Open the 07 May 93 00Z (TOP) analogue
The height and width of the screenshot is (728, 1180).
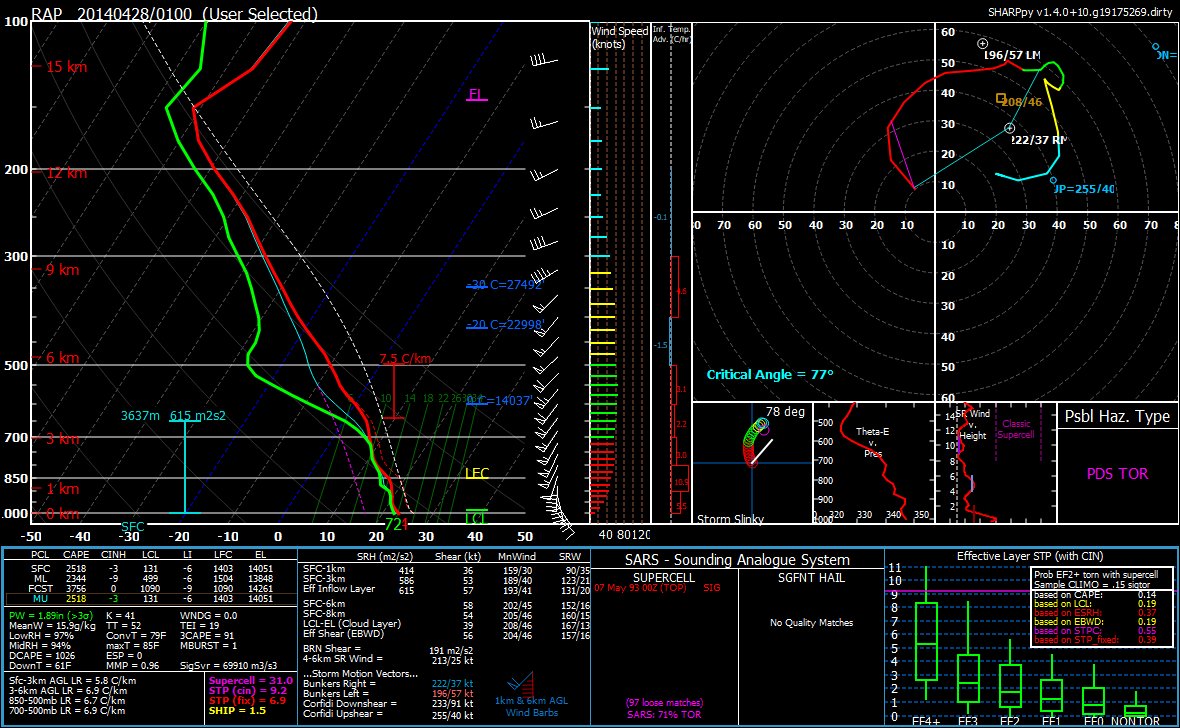coord(657,588)
